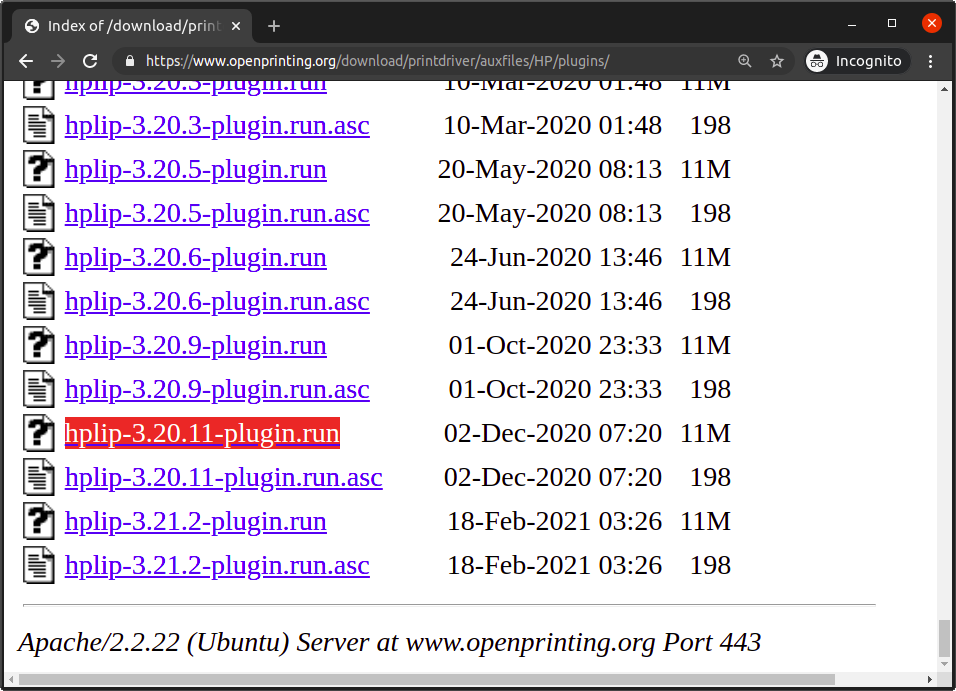
Task: Click the unknown file icon for hplip-3.20.9-plugin.run
Action: point(38,345)
